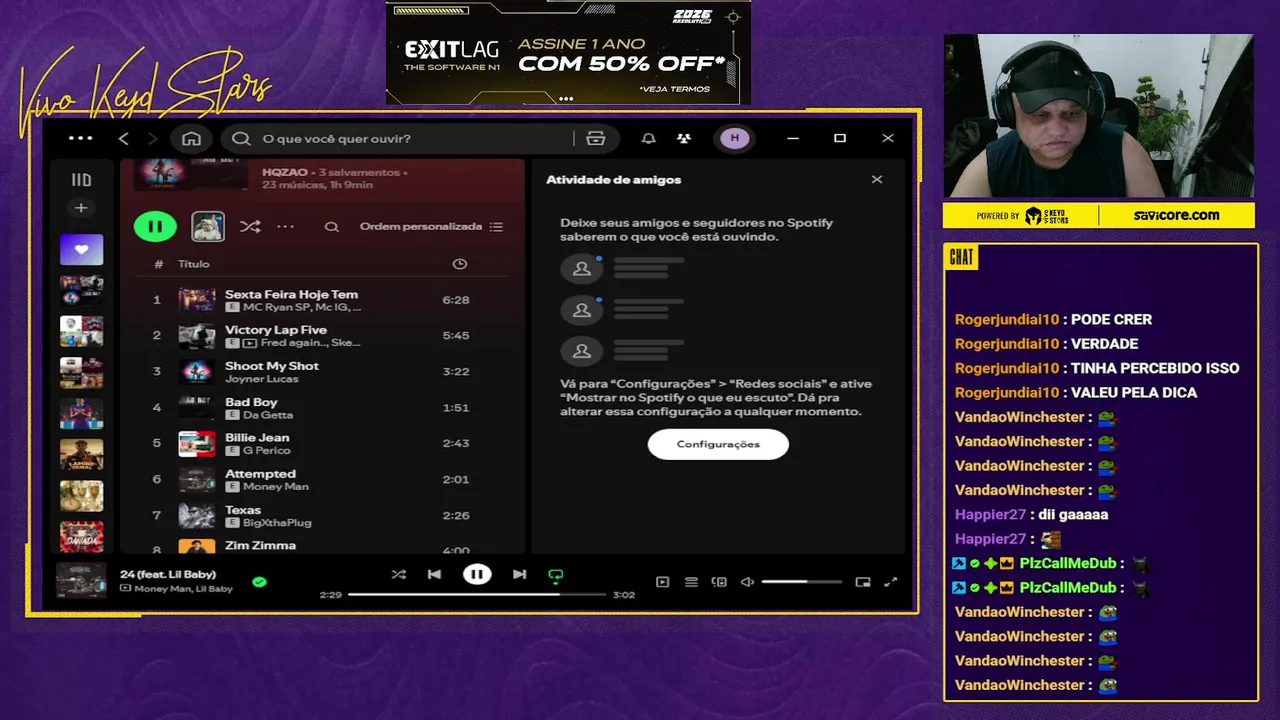The width and height of the screenshot is (1280, 720).
Task: Open Liked Songs heart tile in sidebar
Action: point(82,250)
